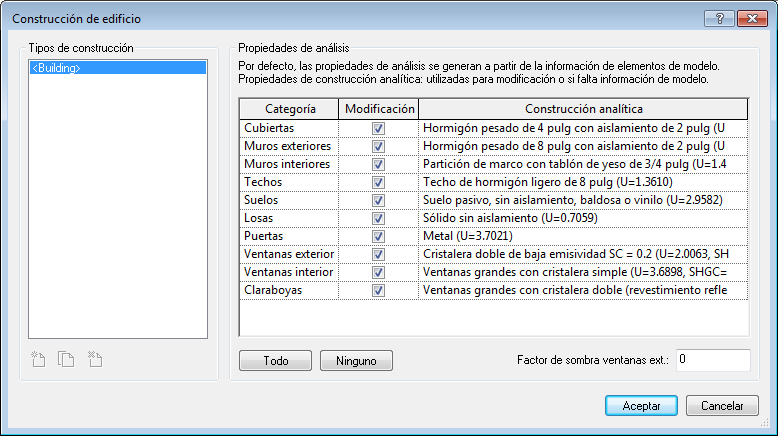
Task: Toggle the Cubiertas modification checkbox
Action: (x=378, y=128)
